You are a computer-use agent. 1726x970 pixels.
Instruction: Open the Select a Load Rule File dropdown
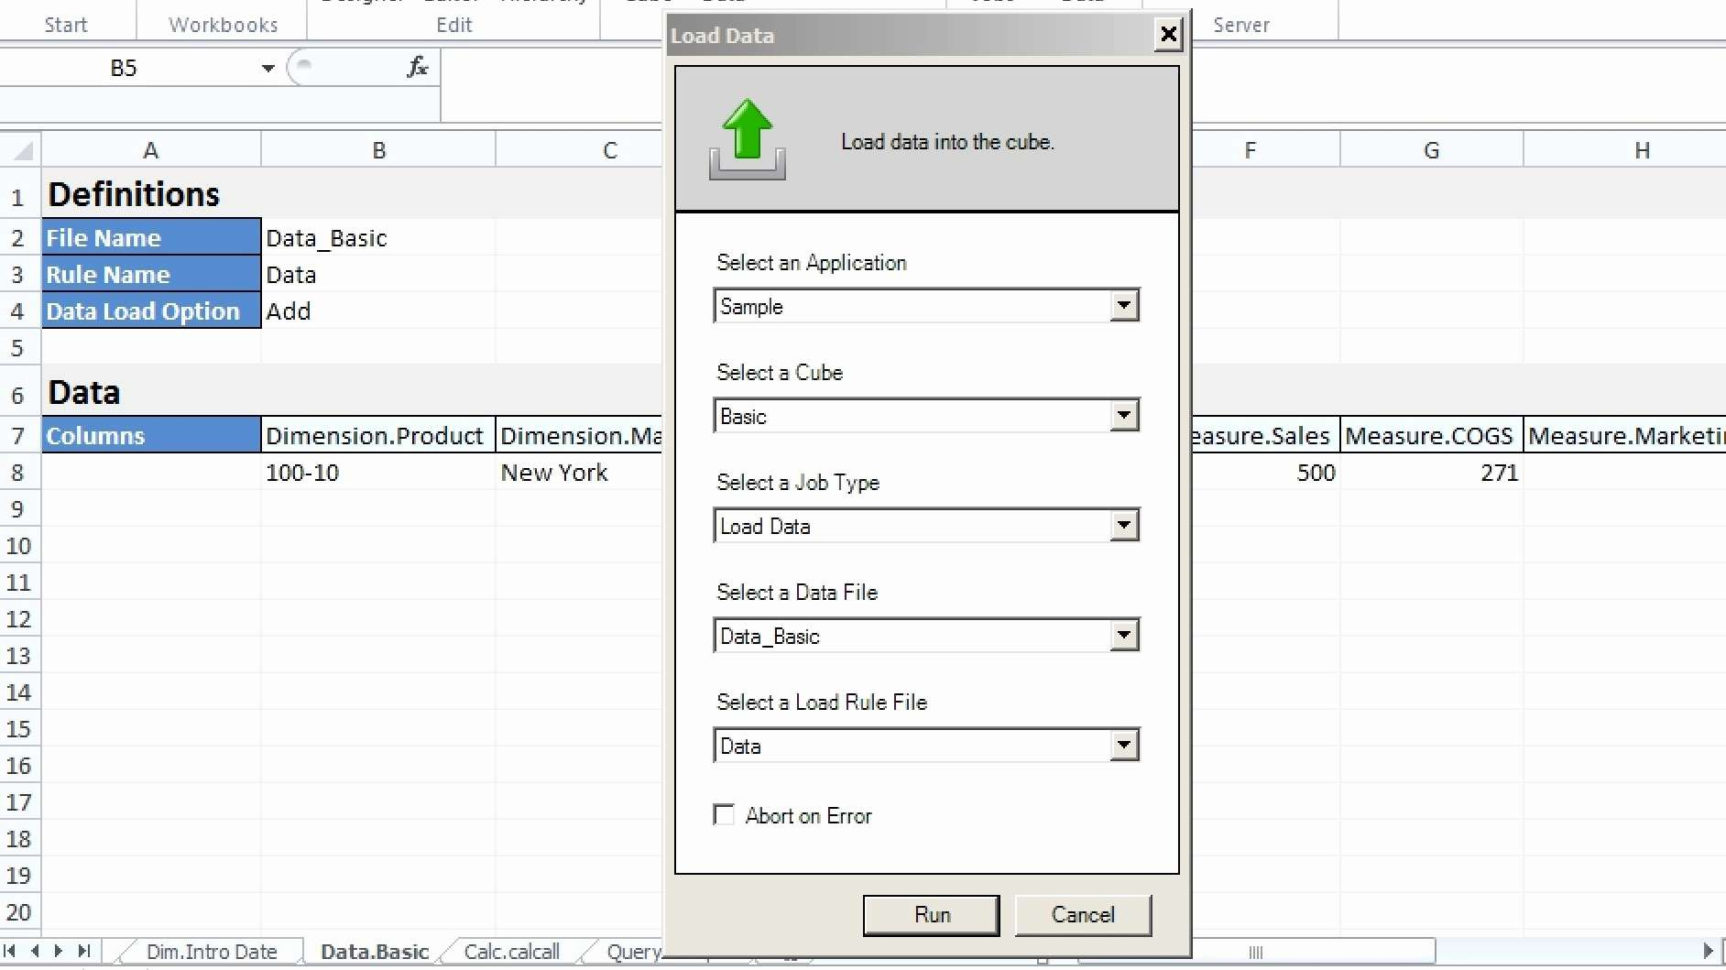(1124, 745)
